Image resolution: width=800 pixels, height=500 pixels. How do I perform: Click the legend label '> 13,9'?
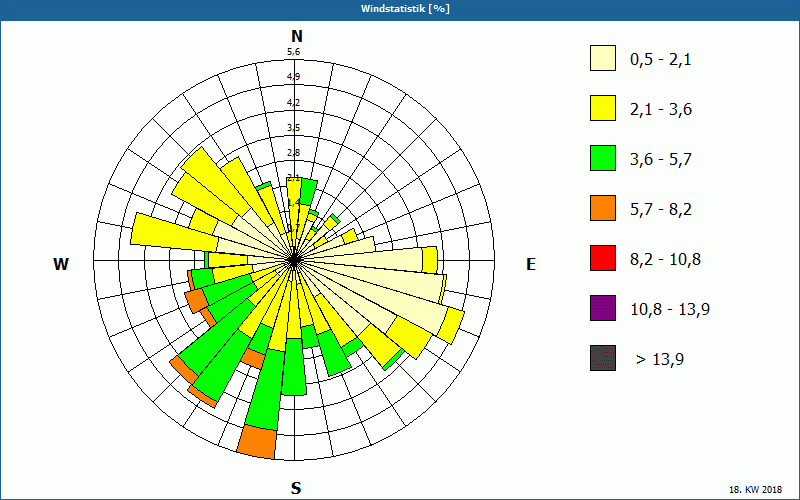(x=660, y=360)
